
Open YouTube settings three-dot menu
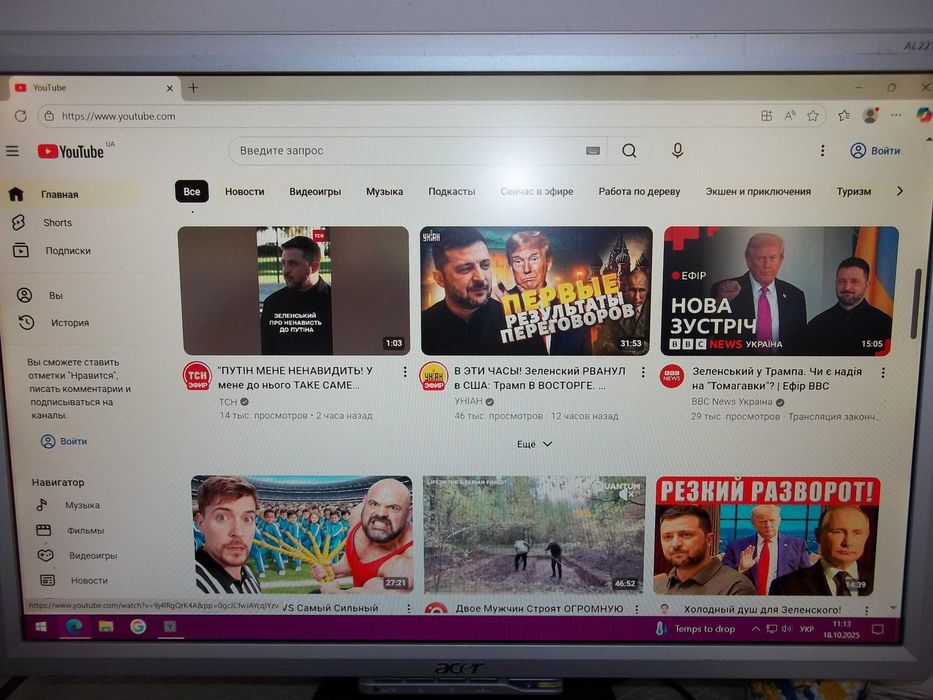[822, 151]
